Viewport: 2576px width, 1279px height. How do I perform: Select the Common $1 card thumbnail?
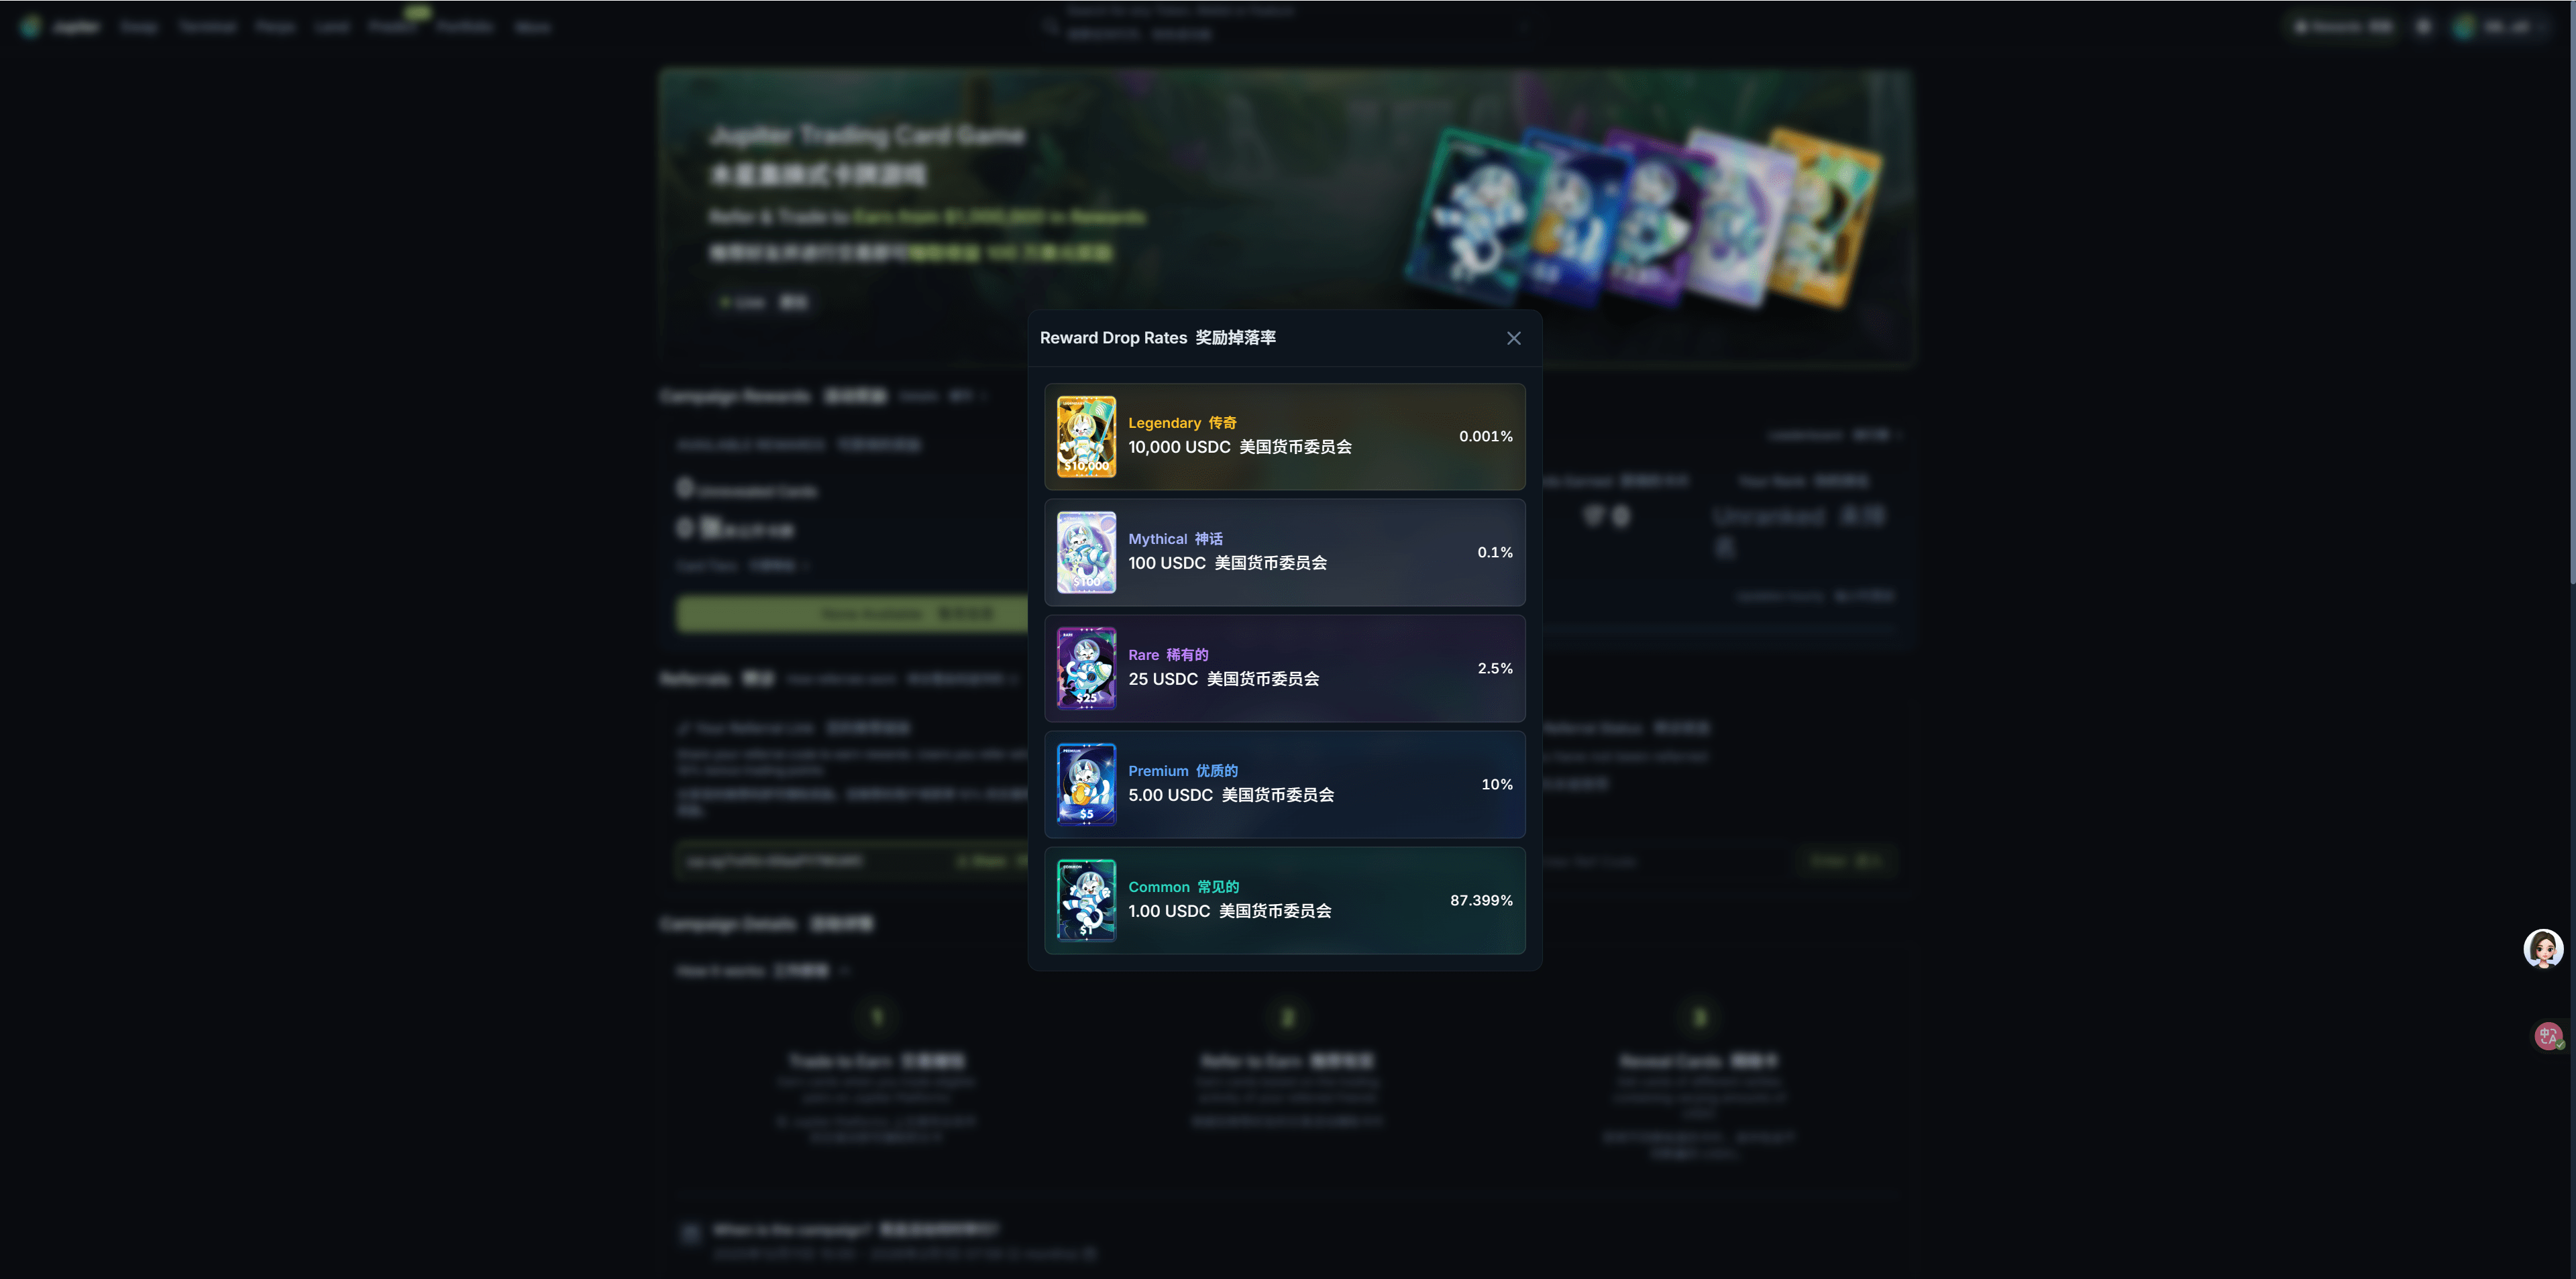click(x=1086, y=900)
